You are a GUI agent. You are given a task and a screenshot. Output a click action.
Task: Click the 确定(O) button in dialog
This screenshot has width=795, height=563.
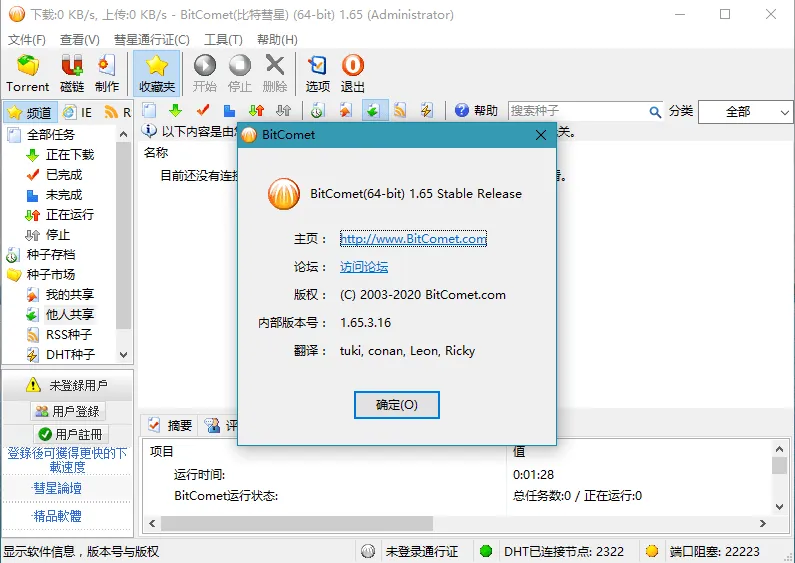click(397, 405)
